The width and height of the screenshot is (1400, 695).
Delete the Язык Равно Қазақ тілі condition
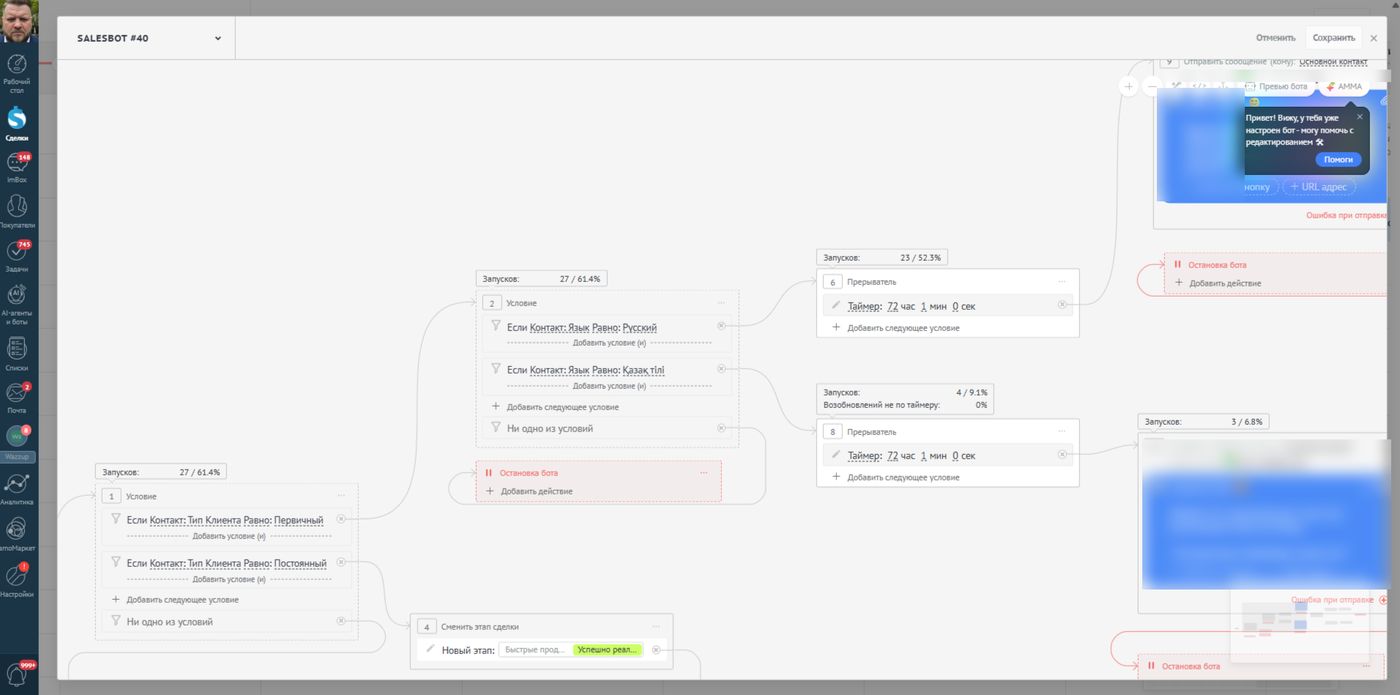tap(721, 369)
